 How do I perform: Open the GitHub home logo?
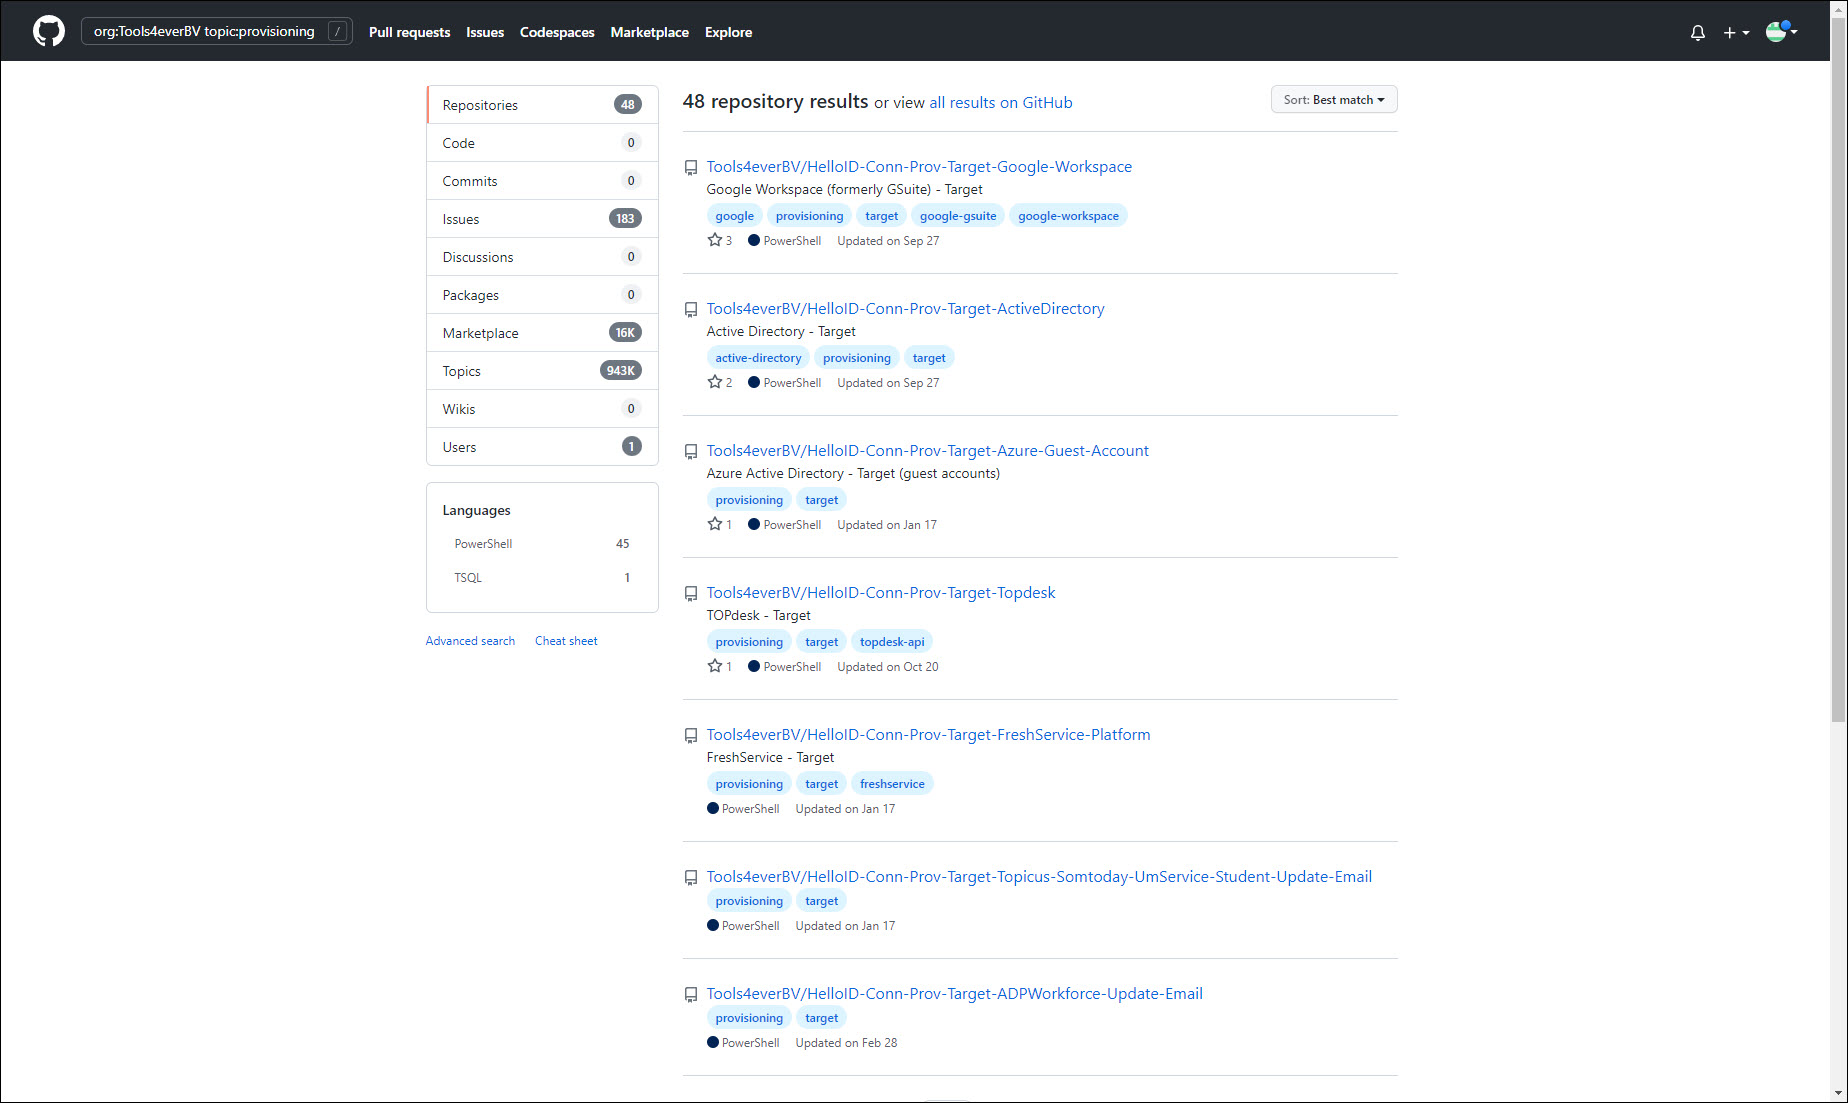pyautogui.click(x=49, y=31)
